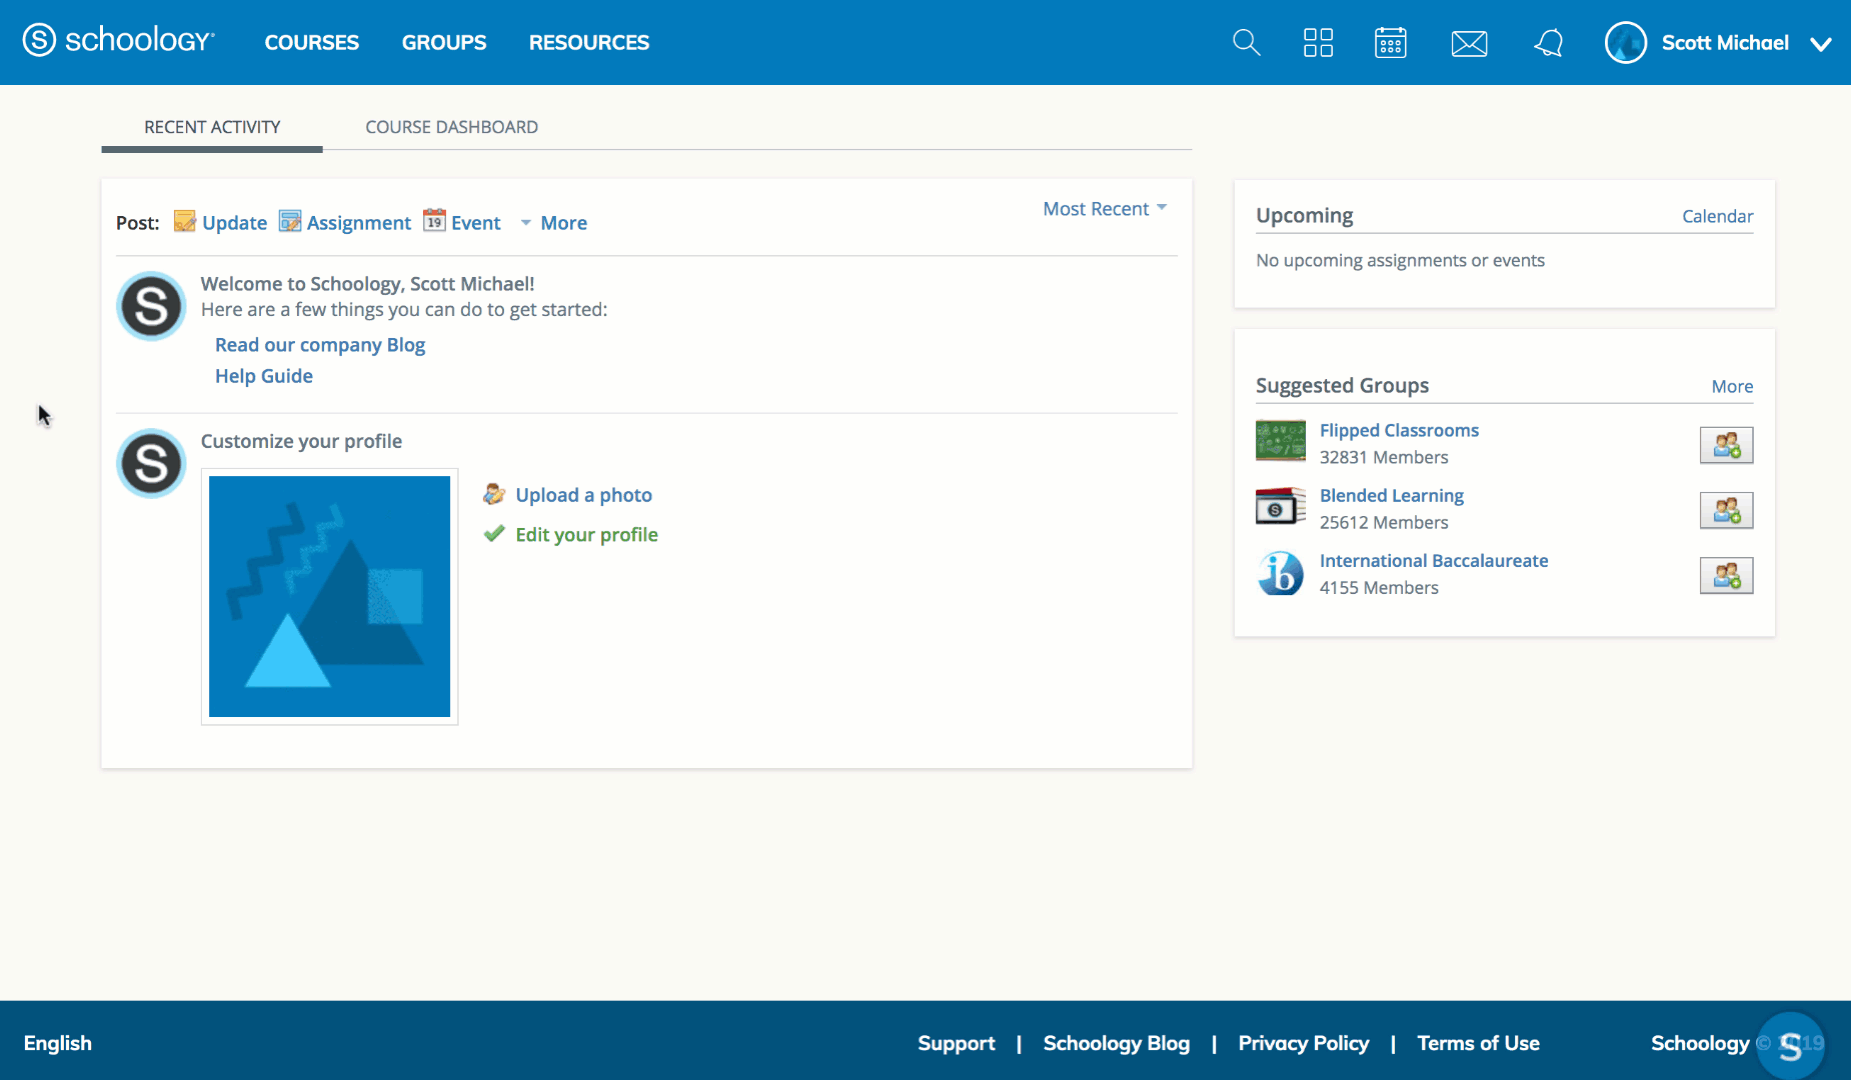Click Scott Michael's profile avatar in header
Image resolution: width=1851 pixels, height=1080 pixels.
[1625, 43]
